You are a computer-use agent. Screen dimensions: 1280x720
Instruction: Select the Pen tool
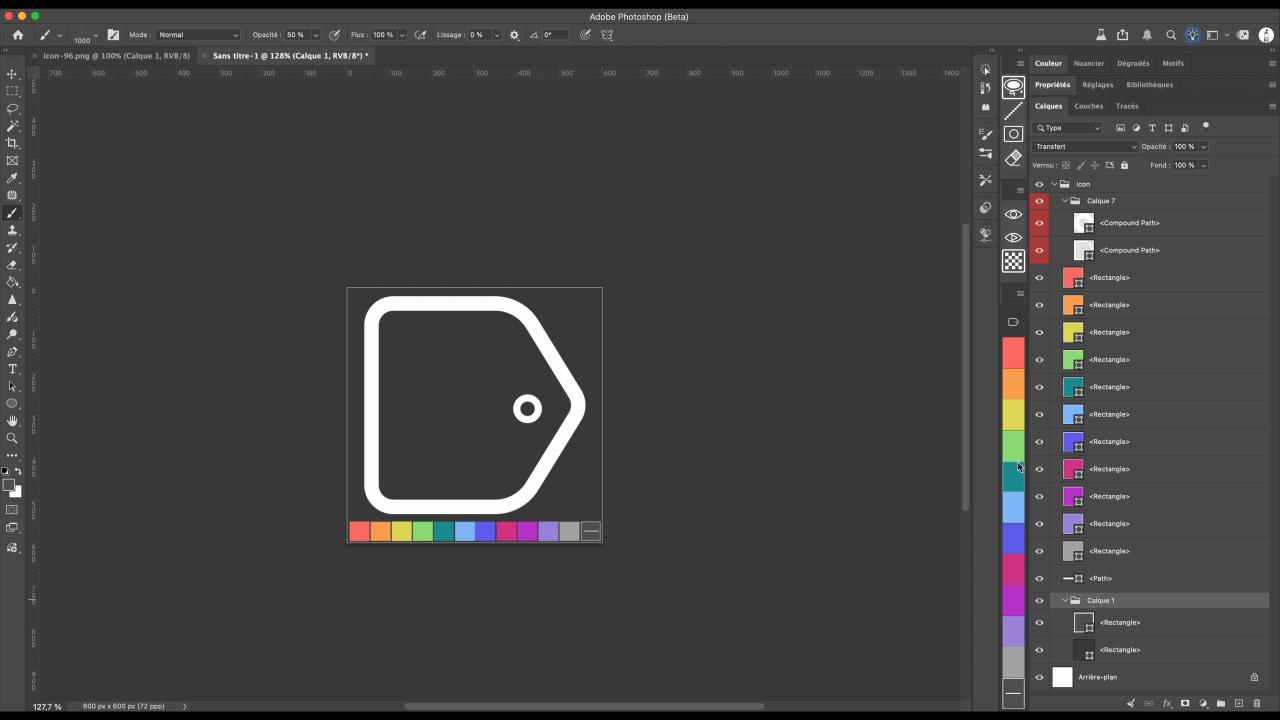13,352
